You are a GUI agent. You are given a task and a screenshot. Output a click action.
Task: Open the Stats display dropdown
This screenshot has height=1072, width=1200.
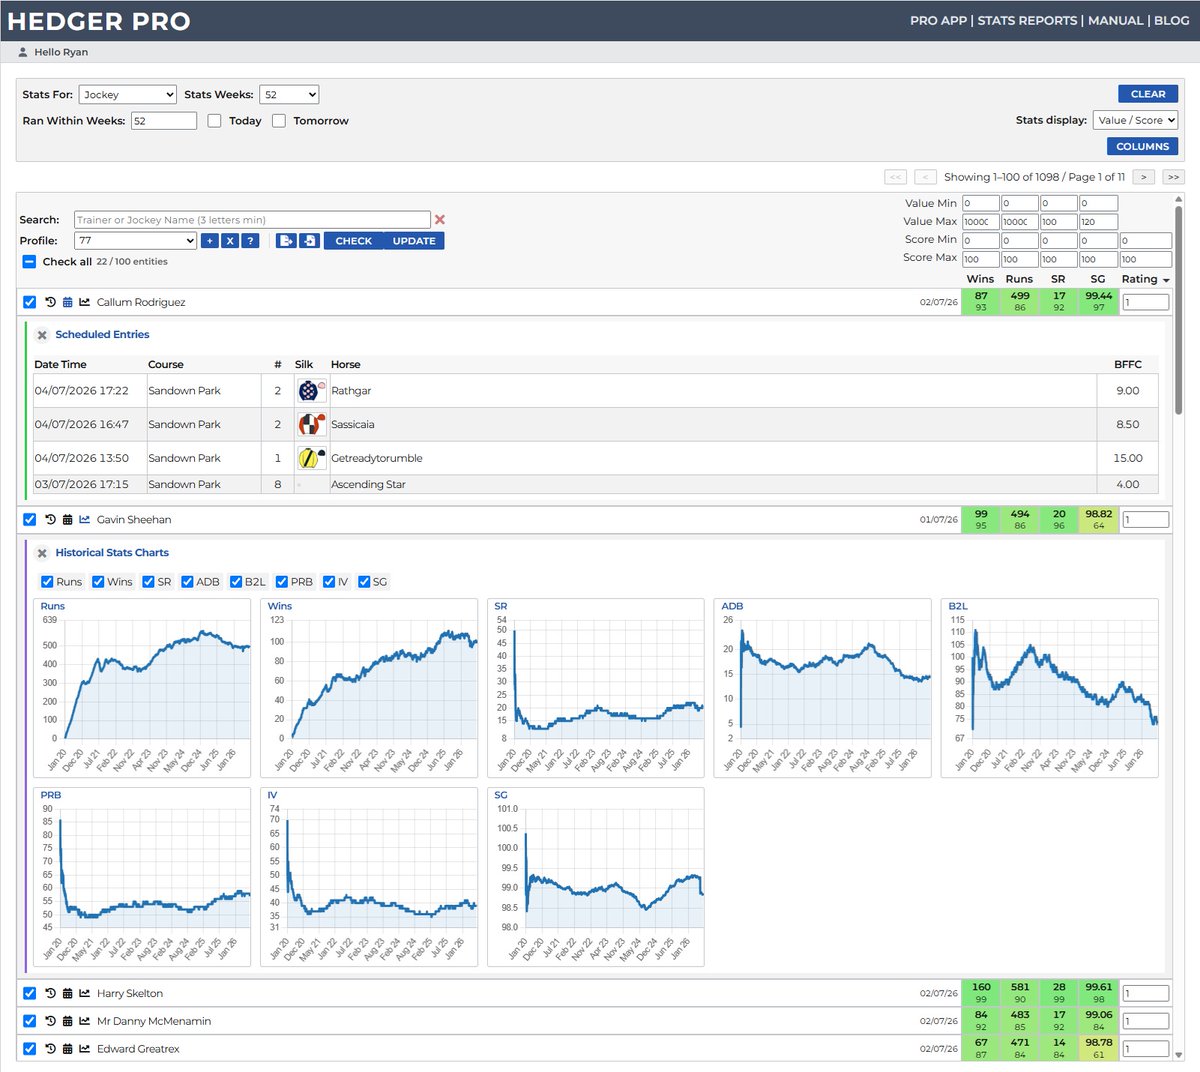[1136, 120]
